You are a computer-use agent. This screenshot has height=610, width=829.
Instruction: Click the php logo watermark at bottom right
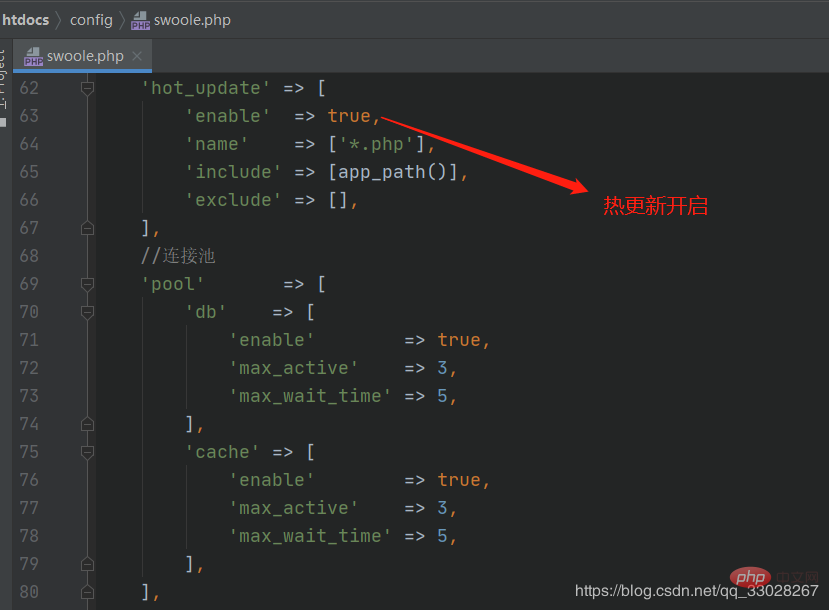coord(749,577)
